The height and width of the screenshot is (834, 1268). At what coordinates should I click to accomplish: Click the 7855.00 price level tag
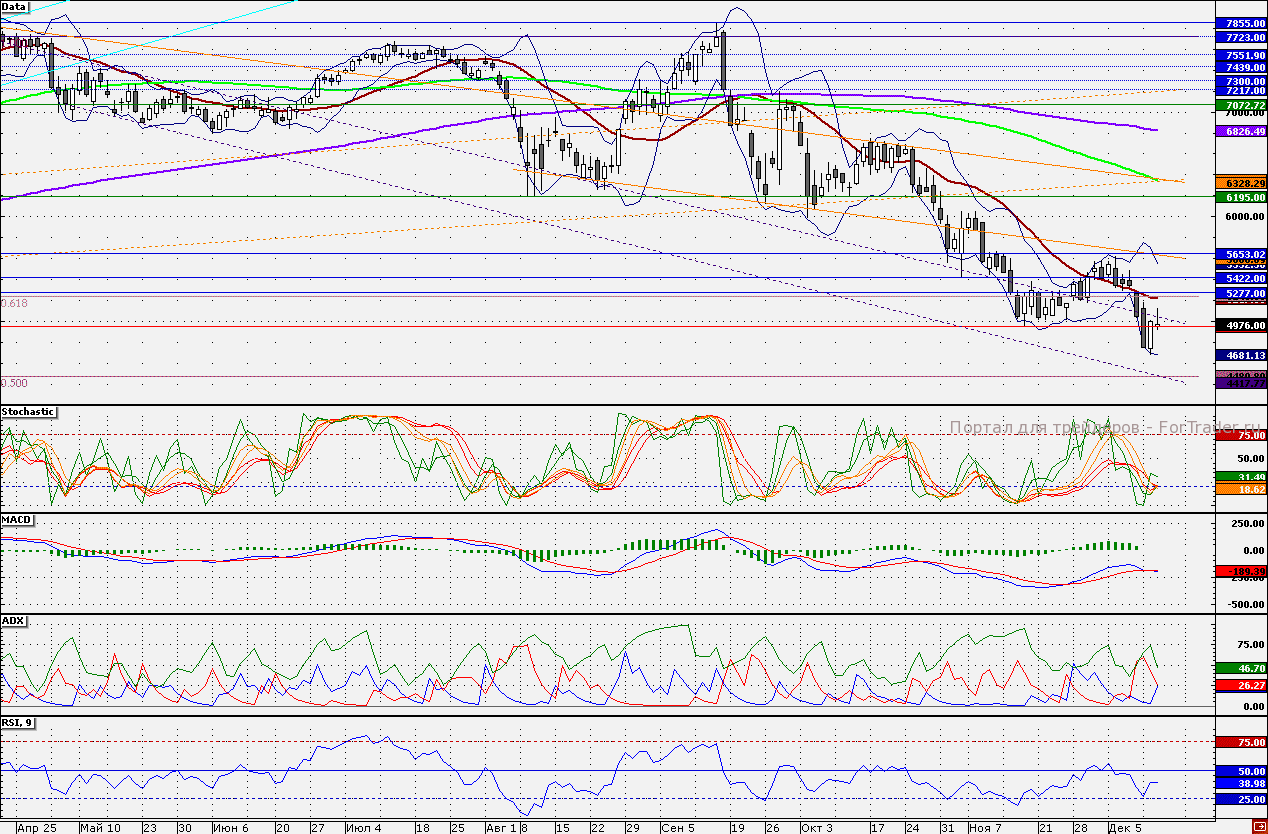[1240, 23]
